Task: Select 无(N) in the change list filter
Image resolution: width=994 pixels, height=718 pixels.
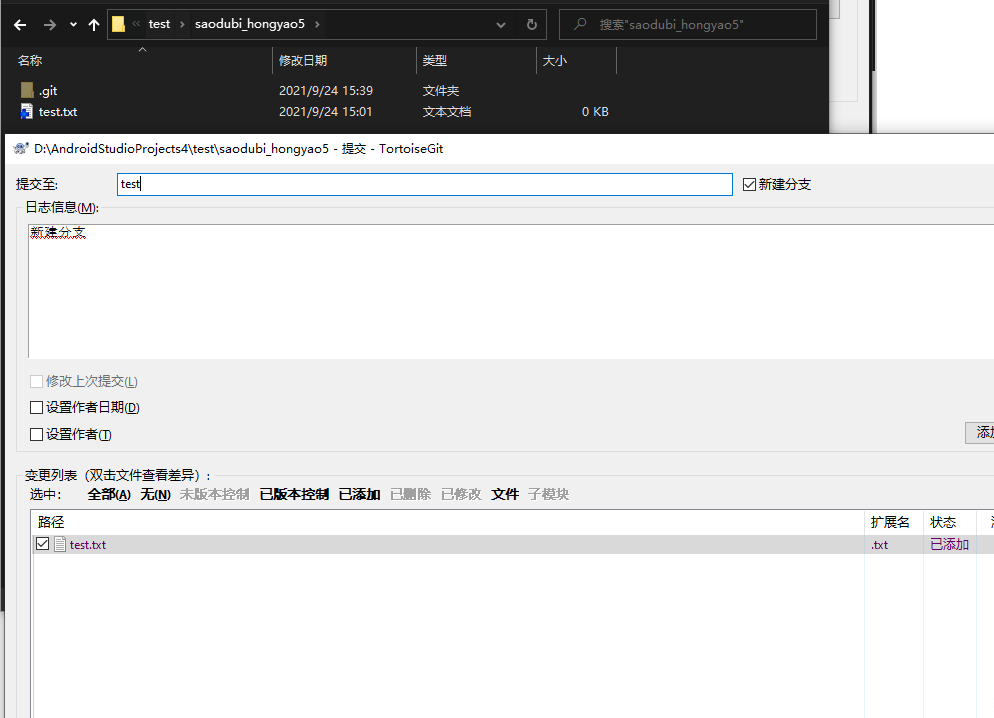Action: pos(155,494)
